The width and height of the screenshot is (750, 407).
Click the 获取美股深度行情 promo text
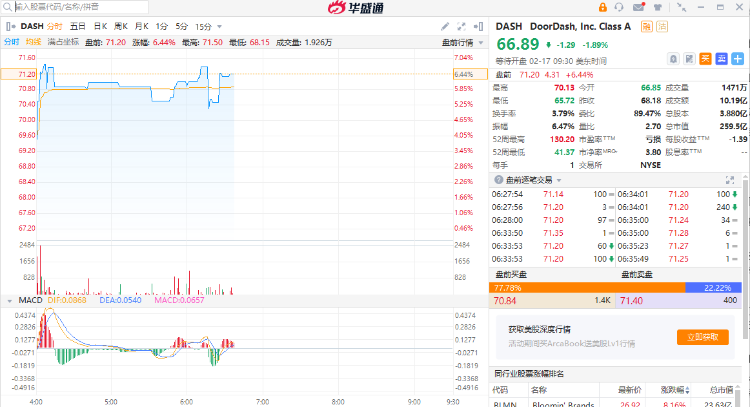coord(539,330)
